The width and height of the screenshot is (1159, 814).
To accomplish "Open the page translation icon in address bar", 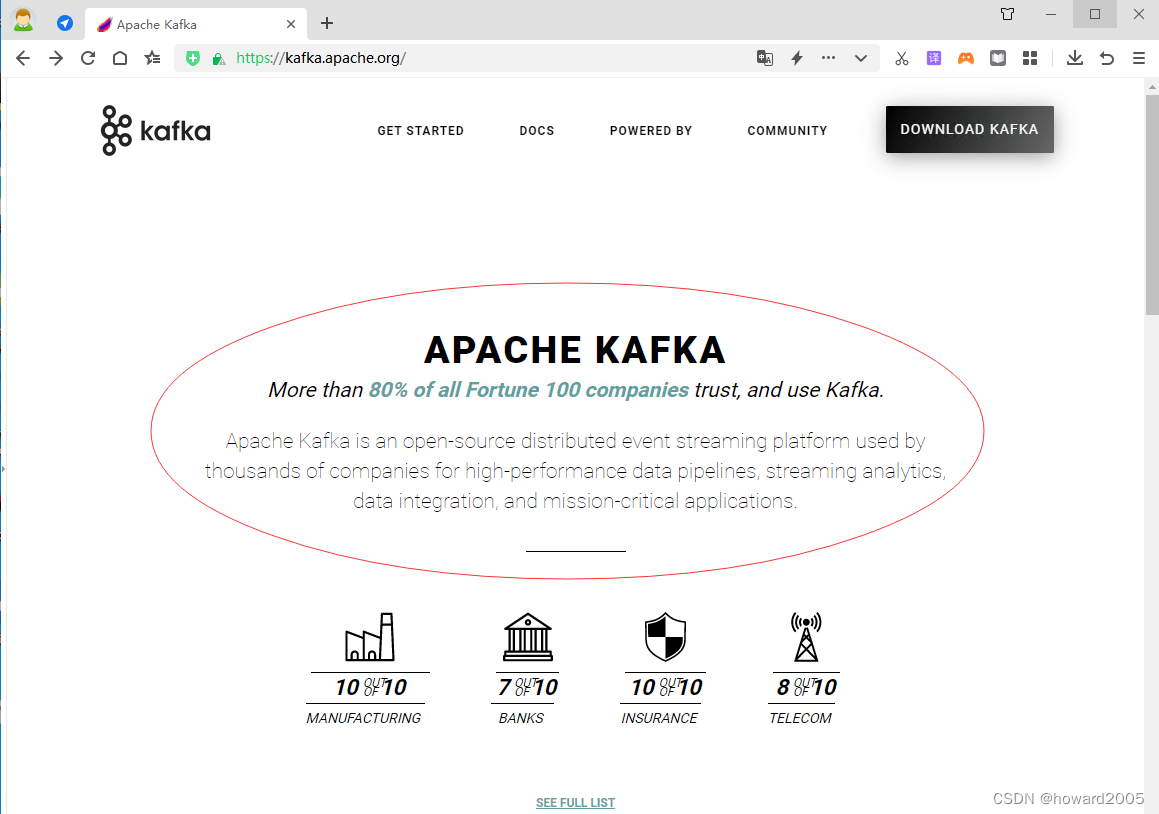I will 765,58.
